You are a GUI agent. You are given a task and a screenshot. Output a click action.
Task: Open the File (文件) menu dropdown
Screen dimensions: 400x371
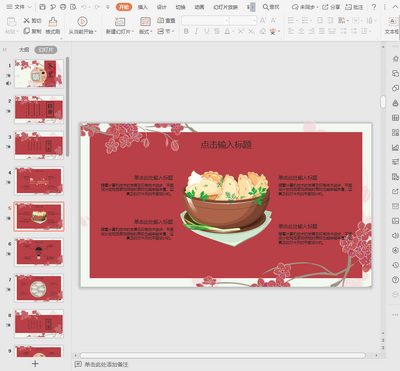click(19, 7)
